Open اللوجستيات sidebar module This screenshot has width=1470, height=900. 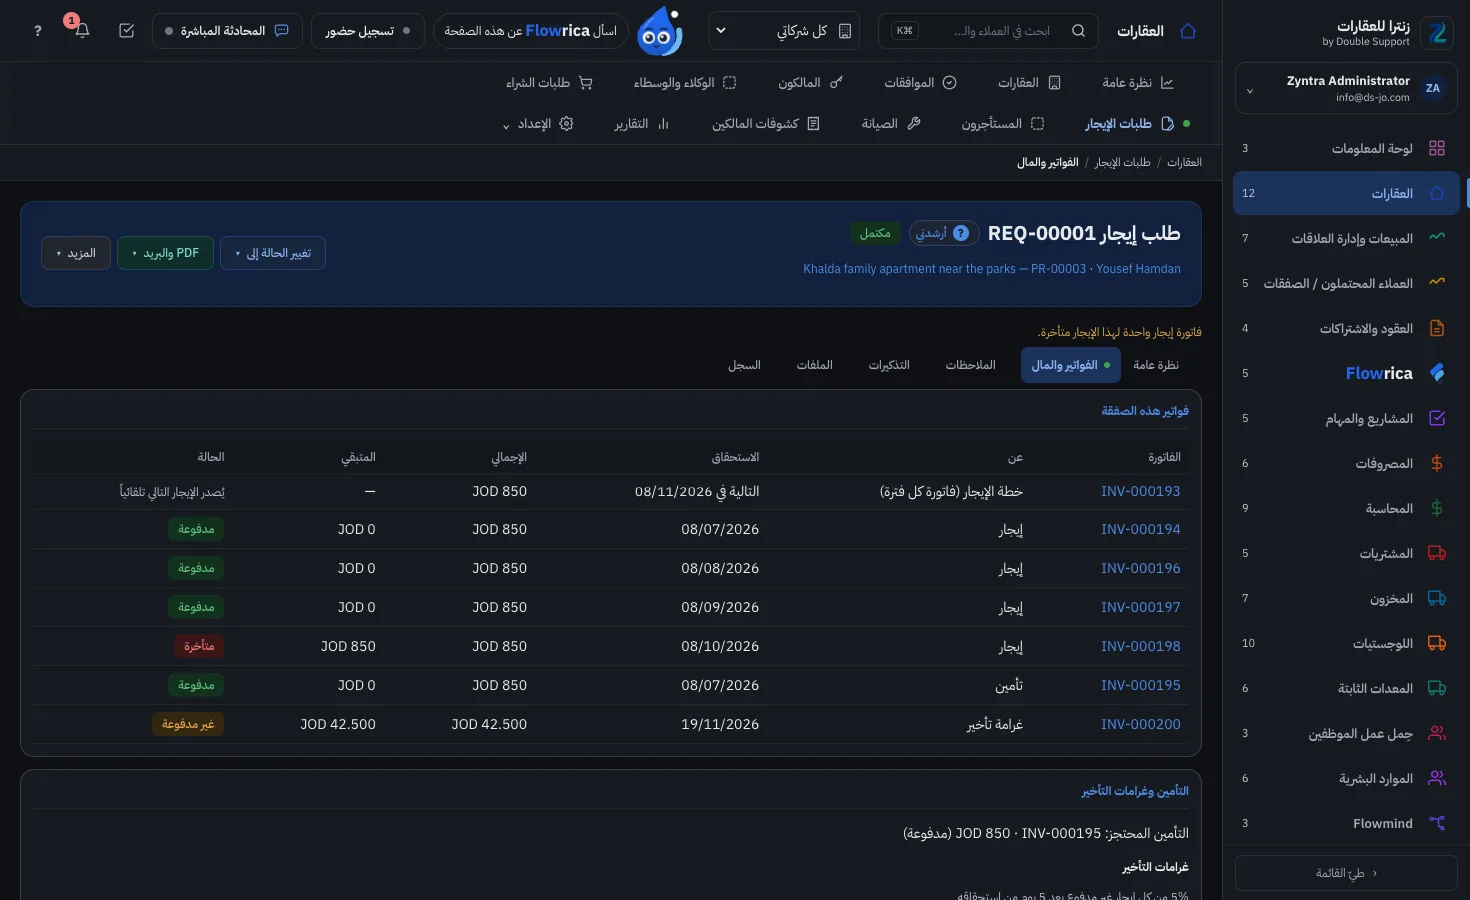click(1346, 643)
